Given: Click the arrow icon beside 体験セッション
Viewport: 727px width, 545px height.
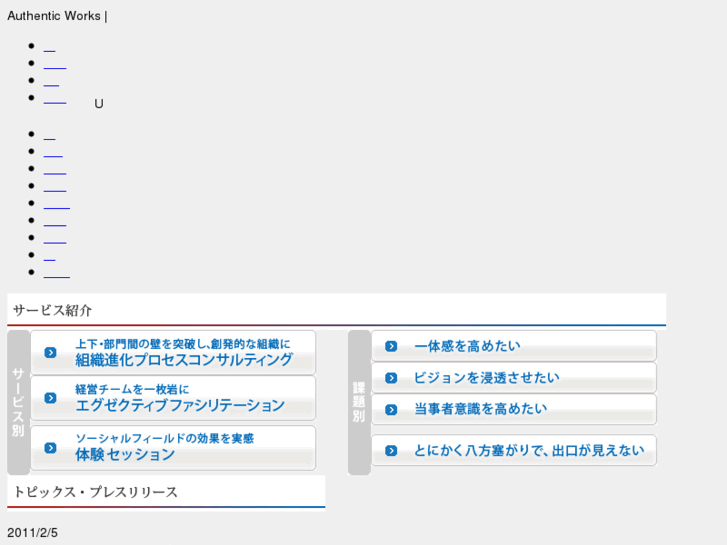Looking at the screenshot, I should pos(50,448).
